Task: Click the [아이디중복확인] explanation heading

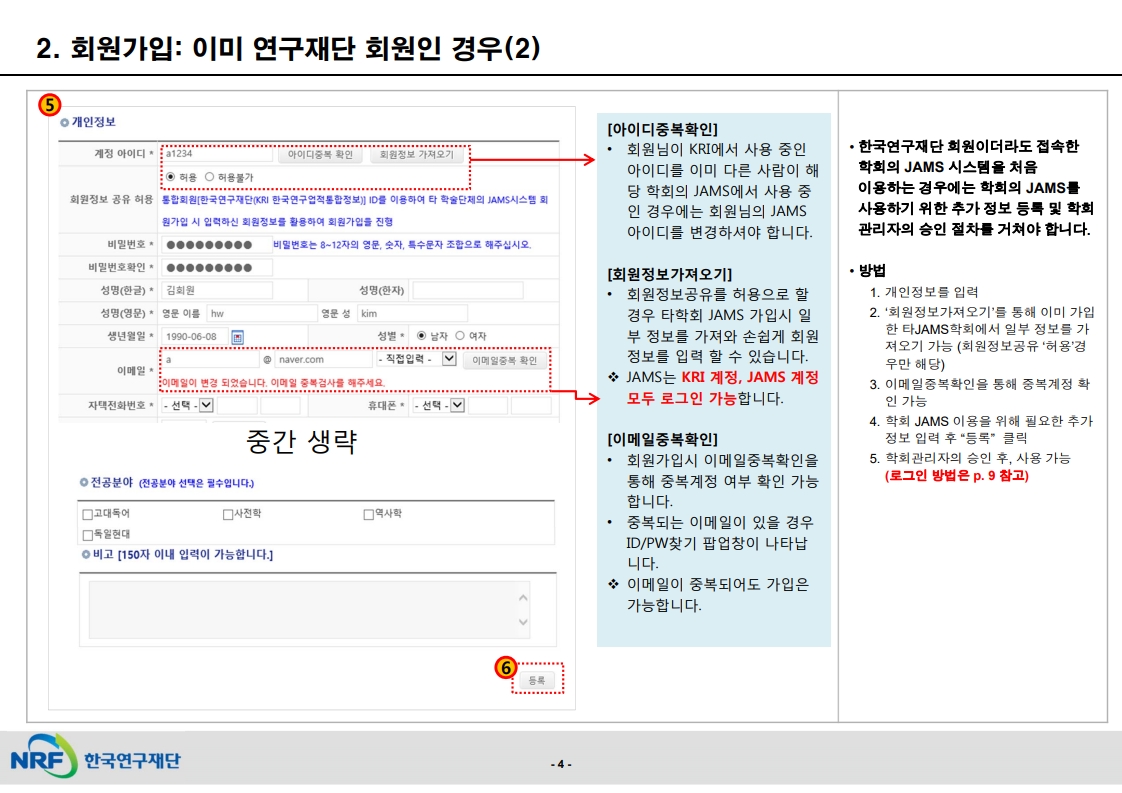Action: pyautogui.click(x=663, y=130)
